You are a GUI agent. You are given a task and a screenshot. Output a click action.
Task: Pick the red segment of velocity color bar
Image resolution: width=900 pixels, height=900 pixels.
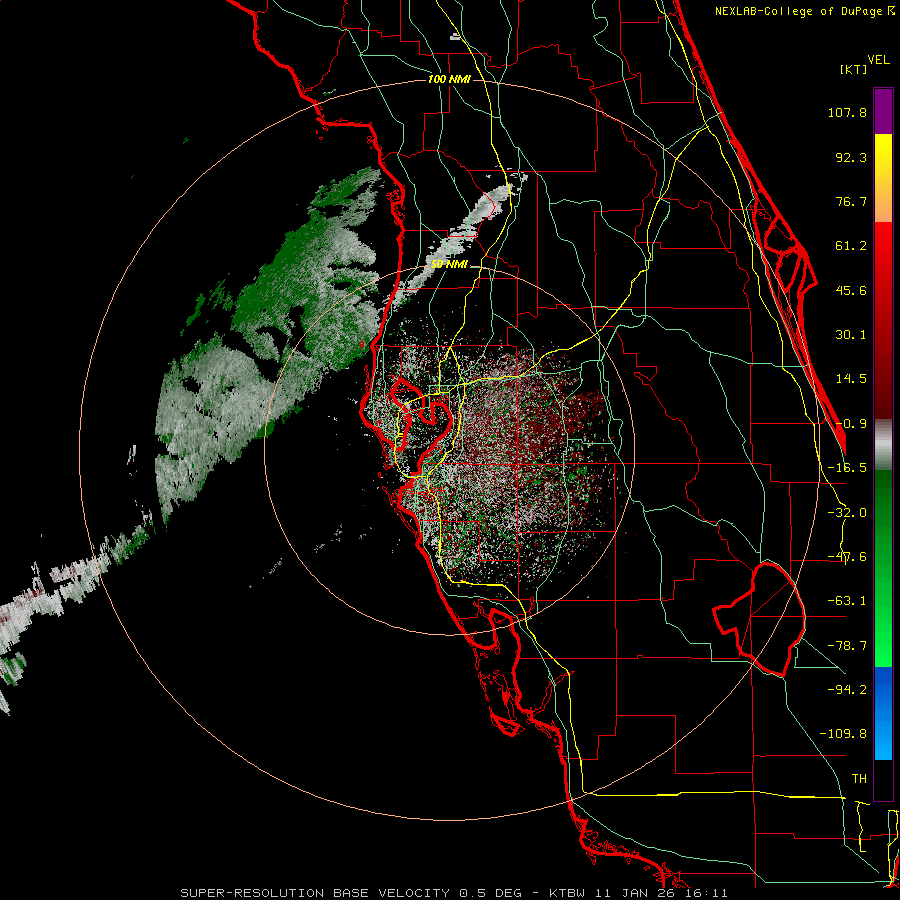pyautogui.click(x=883, y=320)
